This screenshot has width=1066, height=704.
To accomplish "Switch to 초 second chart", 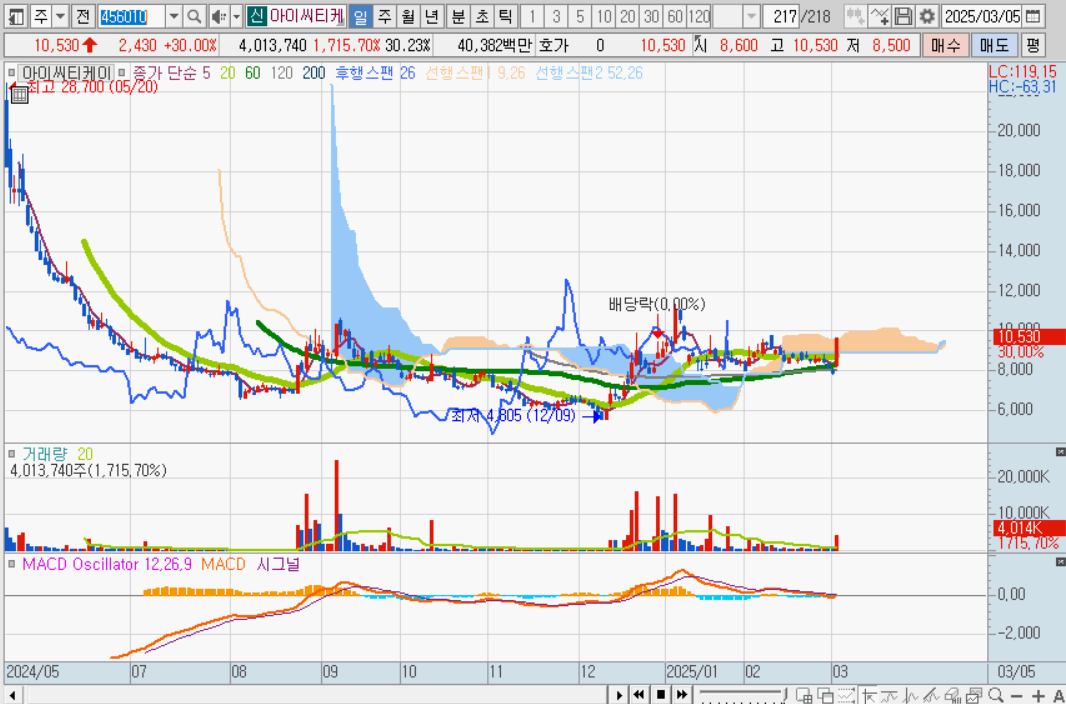I will coord(481,16).
